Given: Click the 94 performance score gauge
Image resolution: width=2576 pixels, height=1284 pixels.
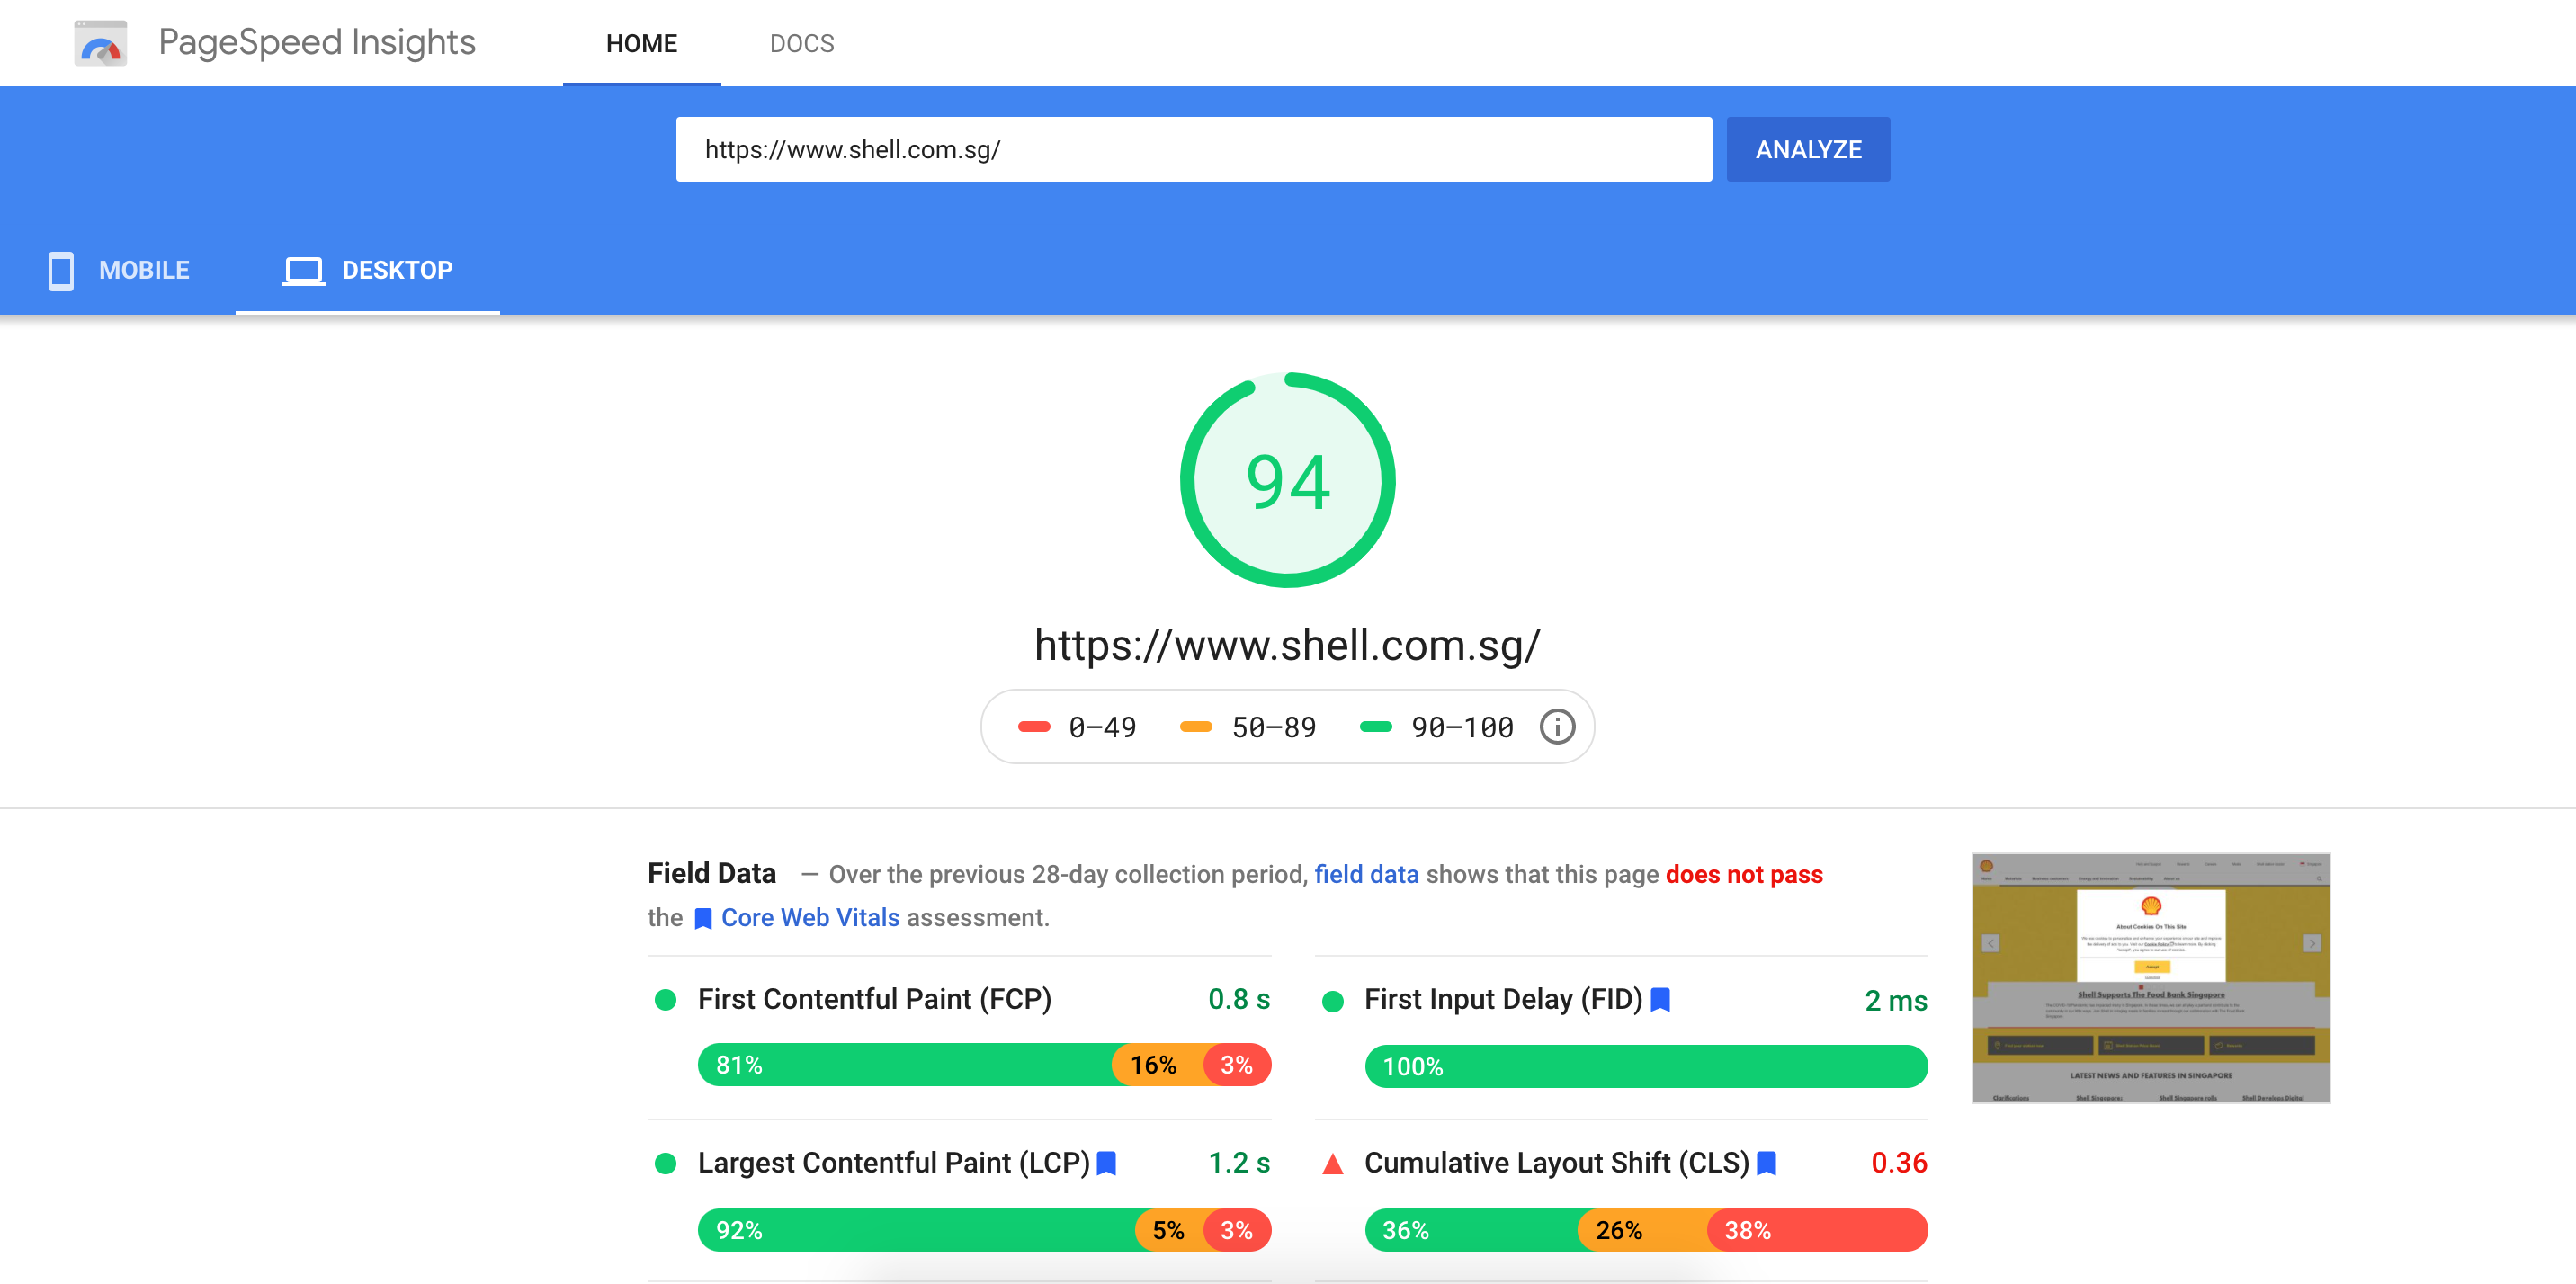Looking at the screenshot, I should 1288,480.
